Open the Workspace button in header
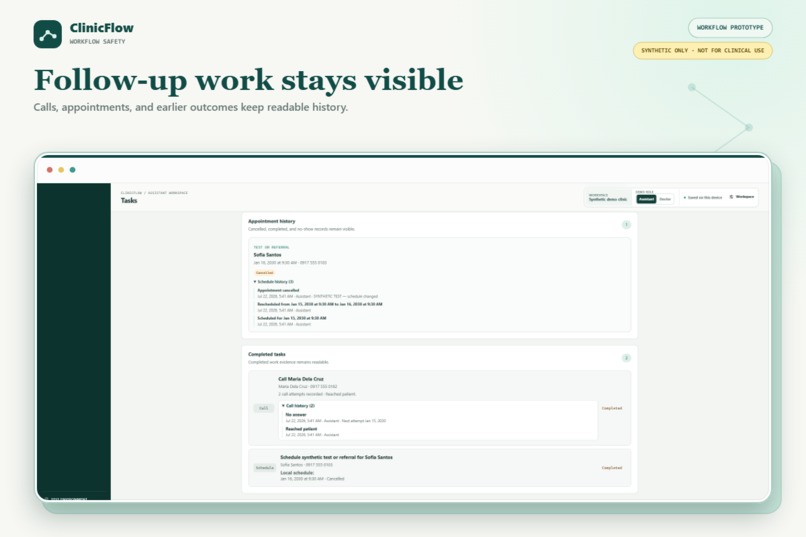806x537 pixels. pyautogui.click(x=742, y=197)
